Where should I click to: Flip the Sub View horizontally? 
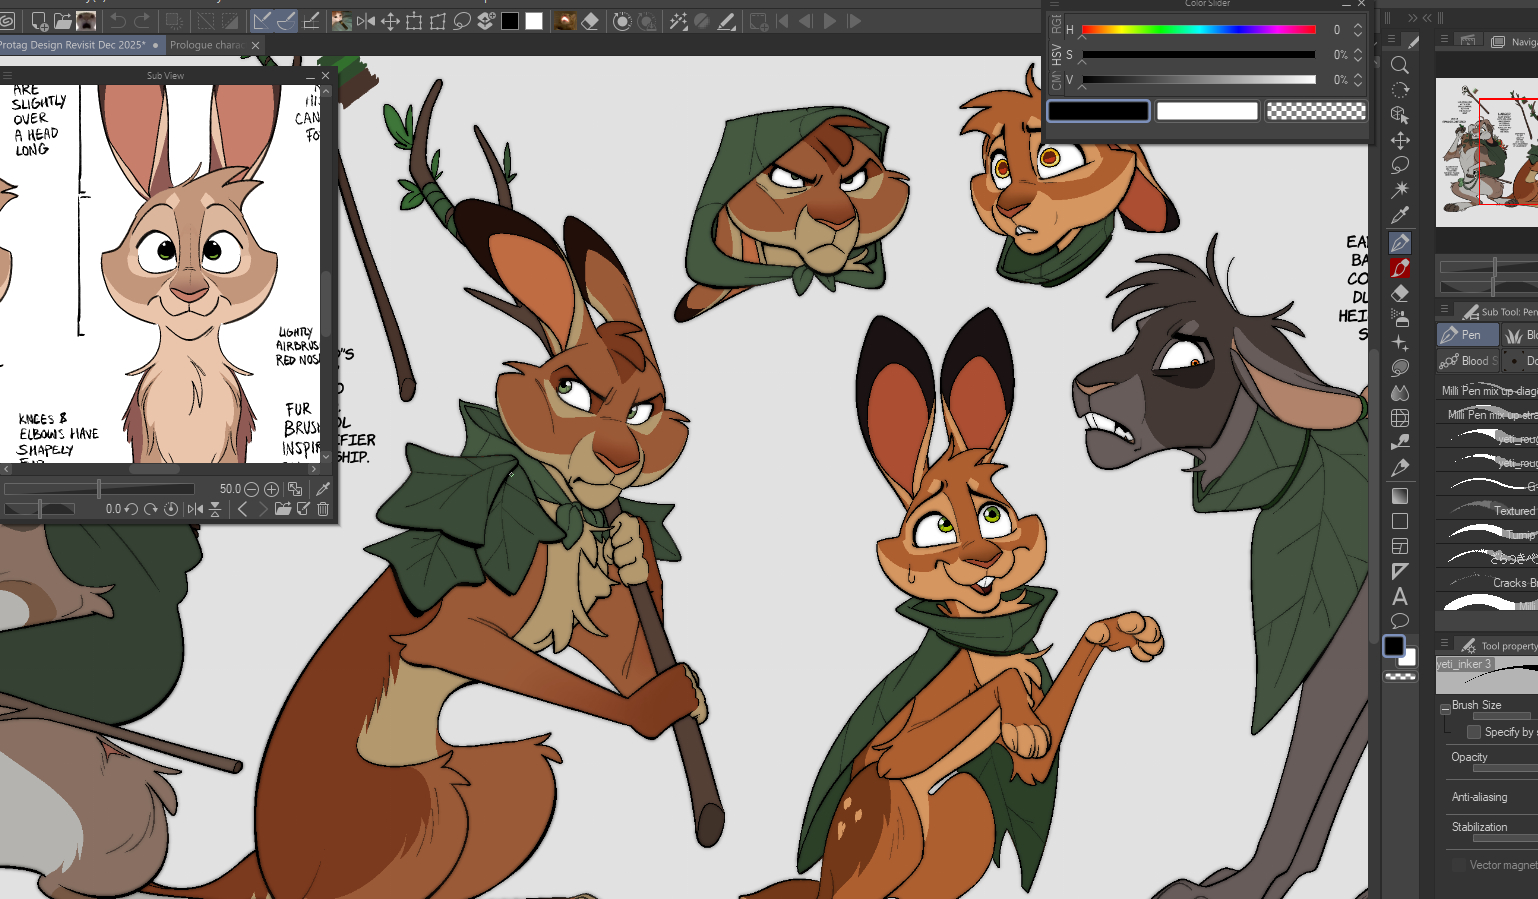(x=195, y=509)
